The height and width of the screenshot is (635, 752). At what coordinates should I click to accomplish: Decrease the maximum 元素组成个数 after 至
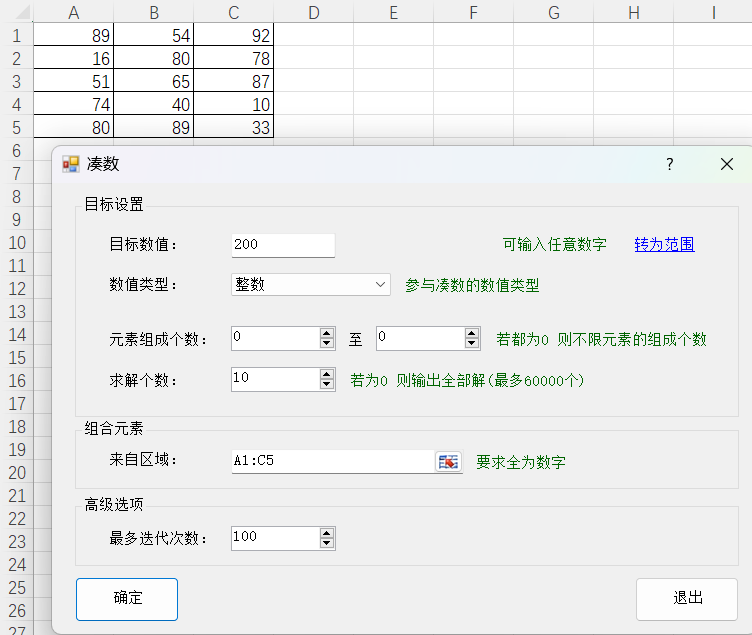[x=472, y=343]
